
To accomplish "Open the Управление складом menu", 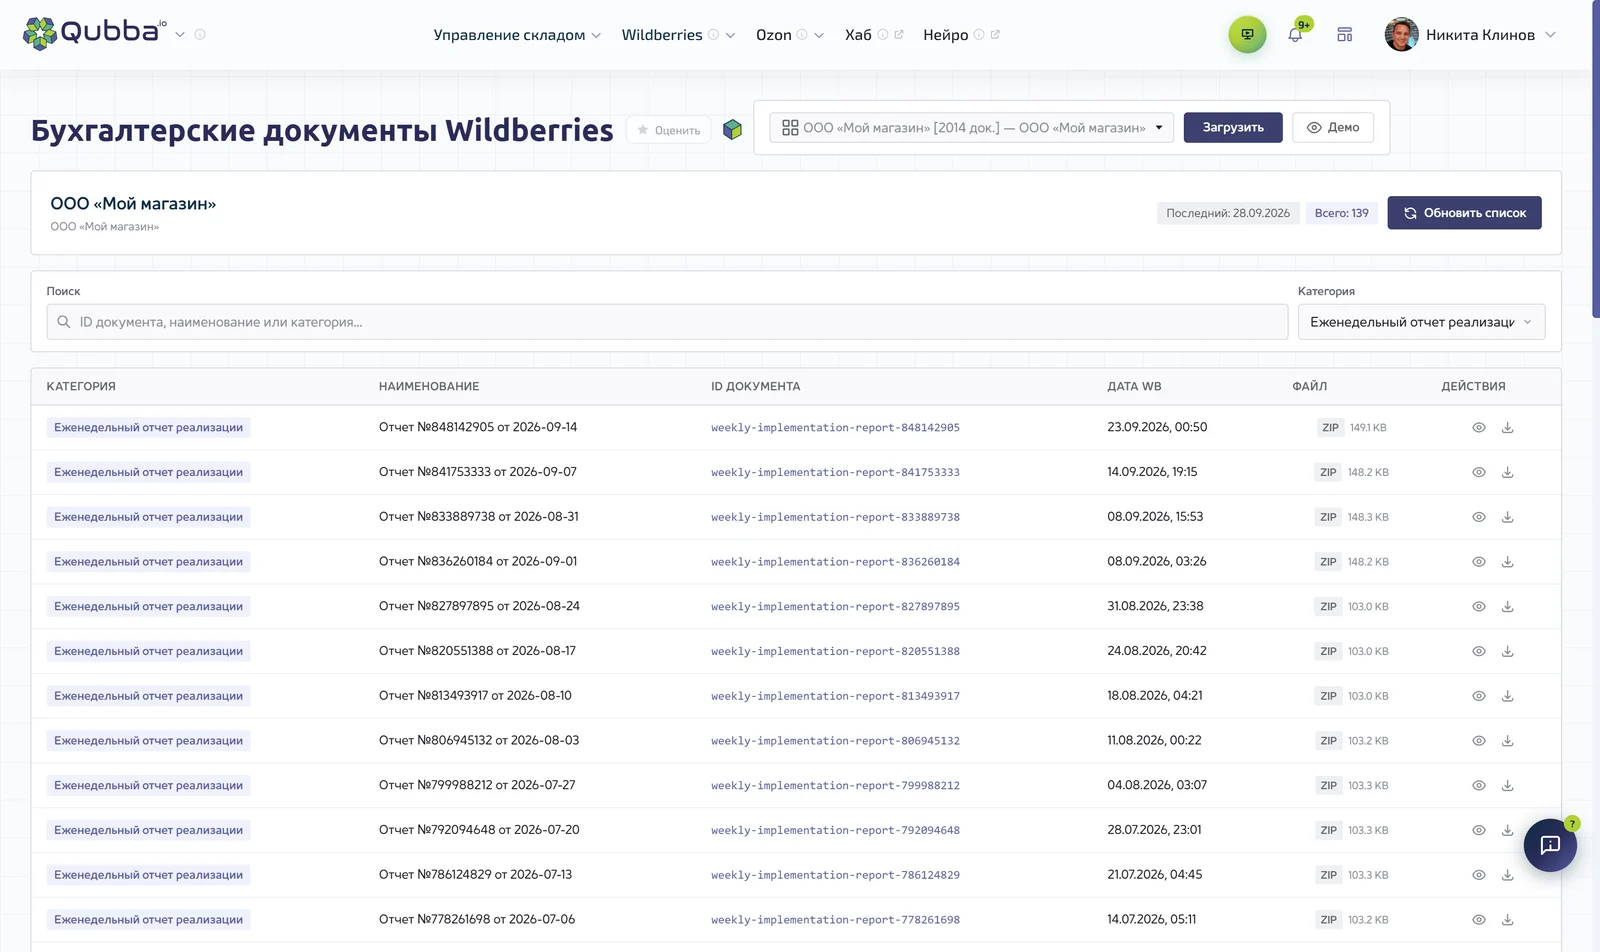I will tap(517, 35).
